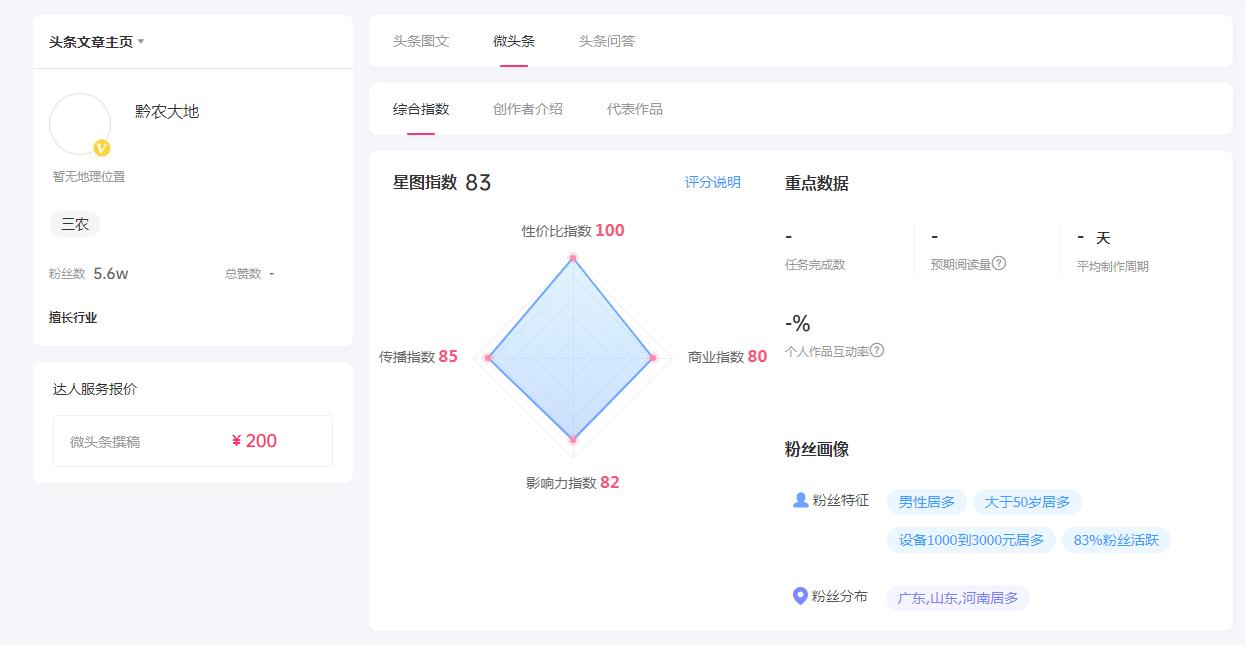Click the 广东,山东,河南居多 distribution tag
The width and height of the screenshot is (1245, 645).
coord(956,596)
